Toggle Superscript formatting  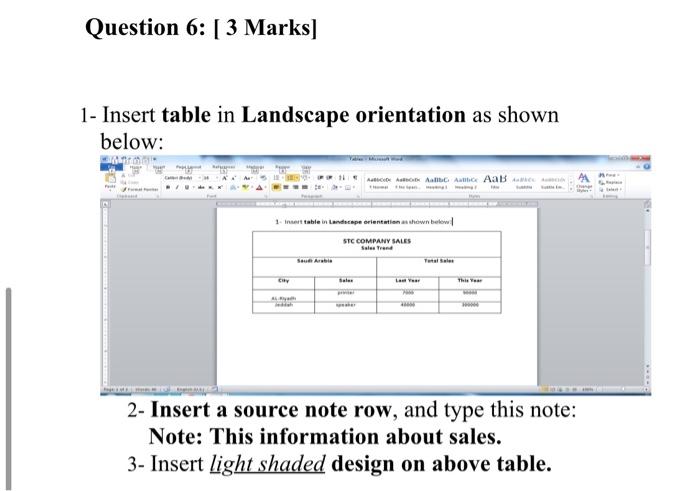220,187
